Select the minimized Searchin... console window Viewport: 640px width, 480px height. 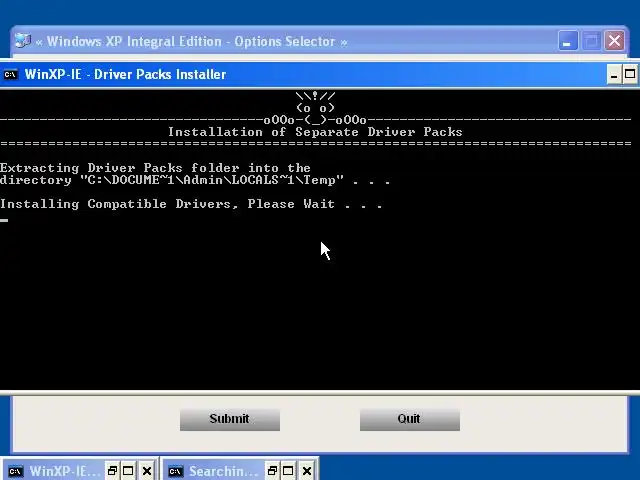pos(224,471)
